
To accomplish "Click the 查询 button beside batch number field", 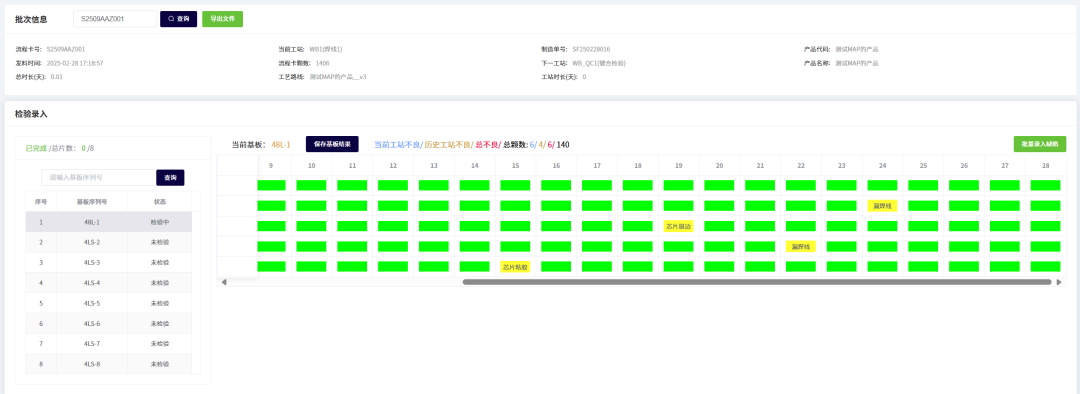I will [x=178, y=19].
